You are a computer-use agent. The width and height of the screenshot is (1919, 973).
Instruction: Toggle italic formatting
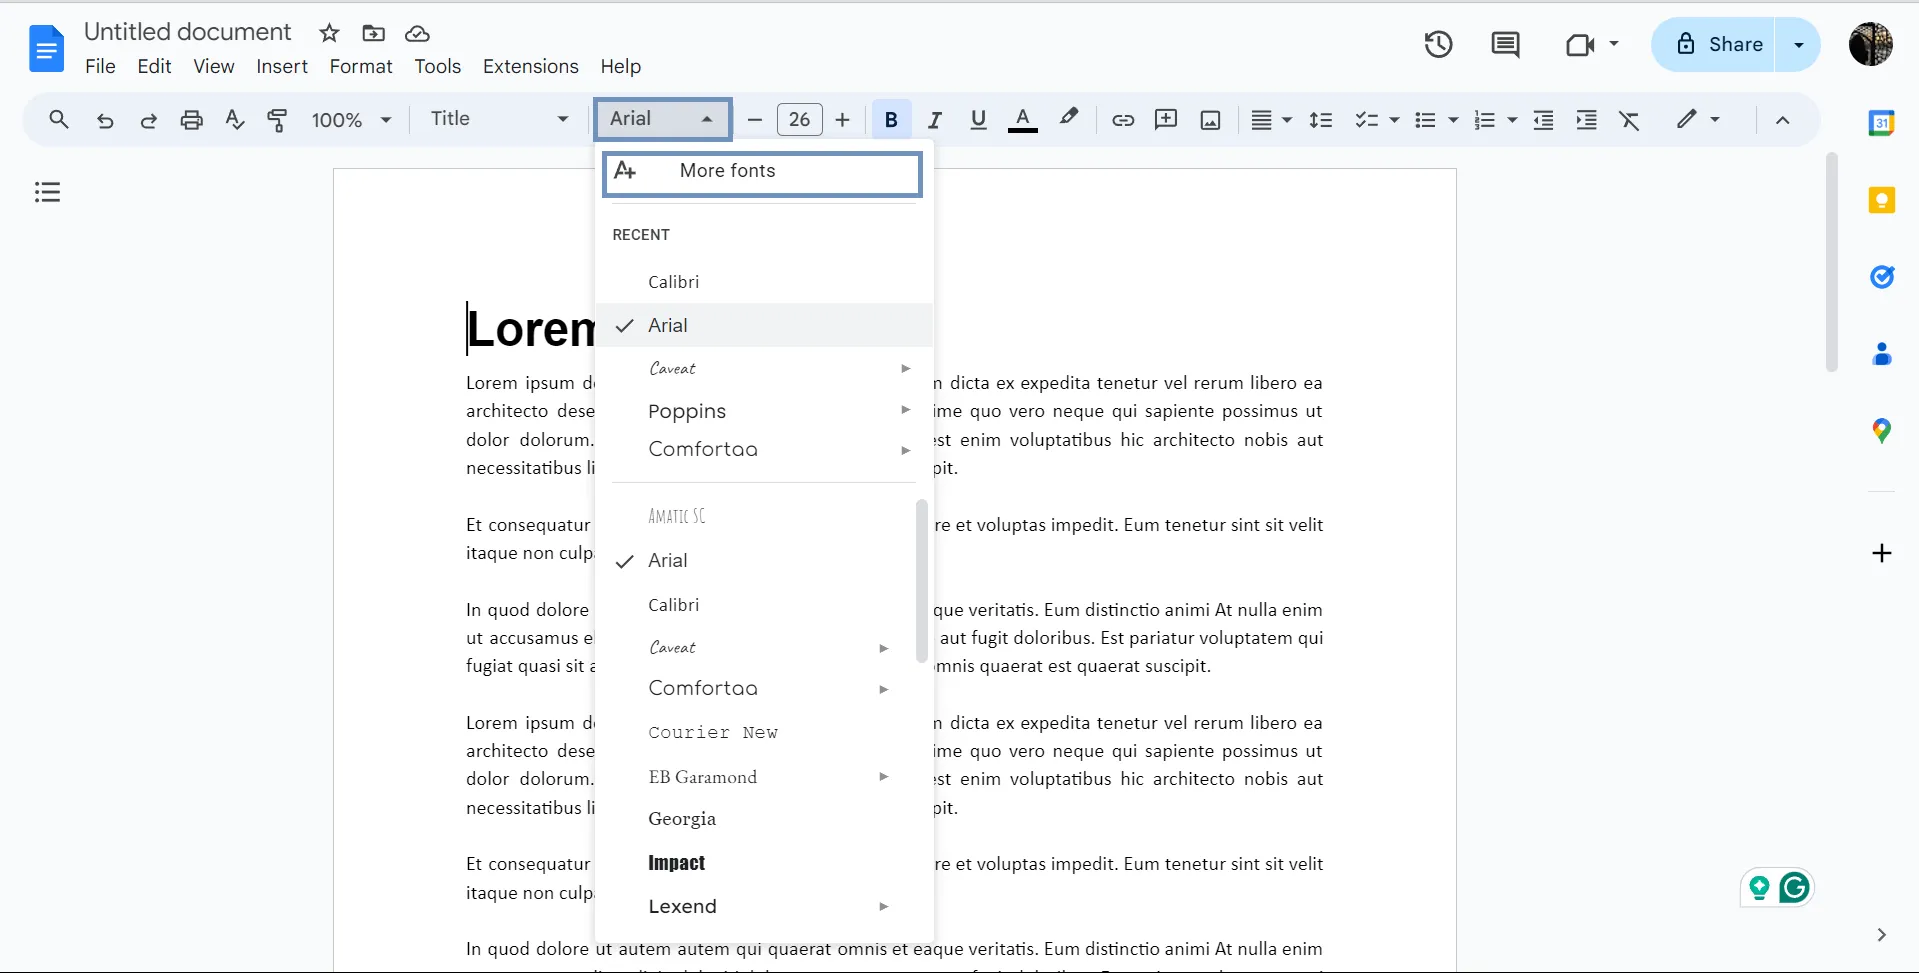[935, 120]
